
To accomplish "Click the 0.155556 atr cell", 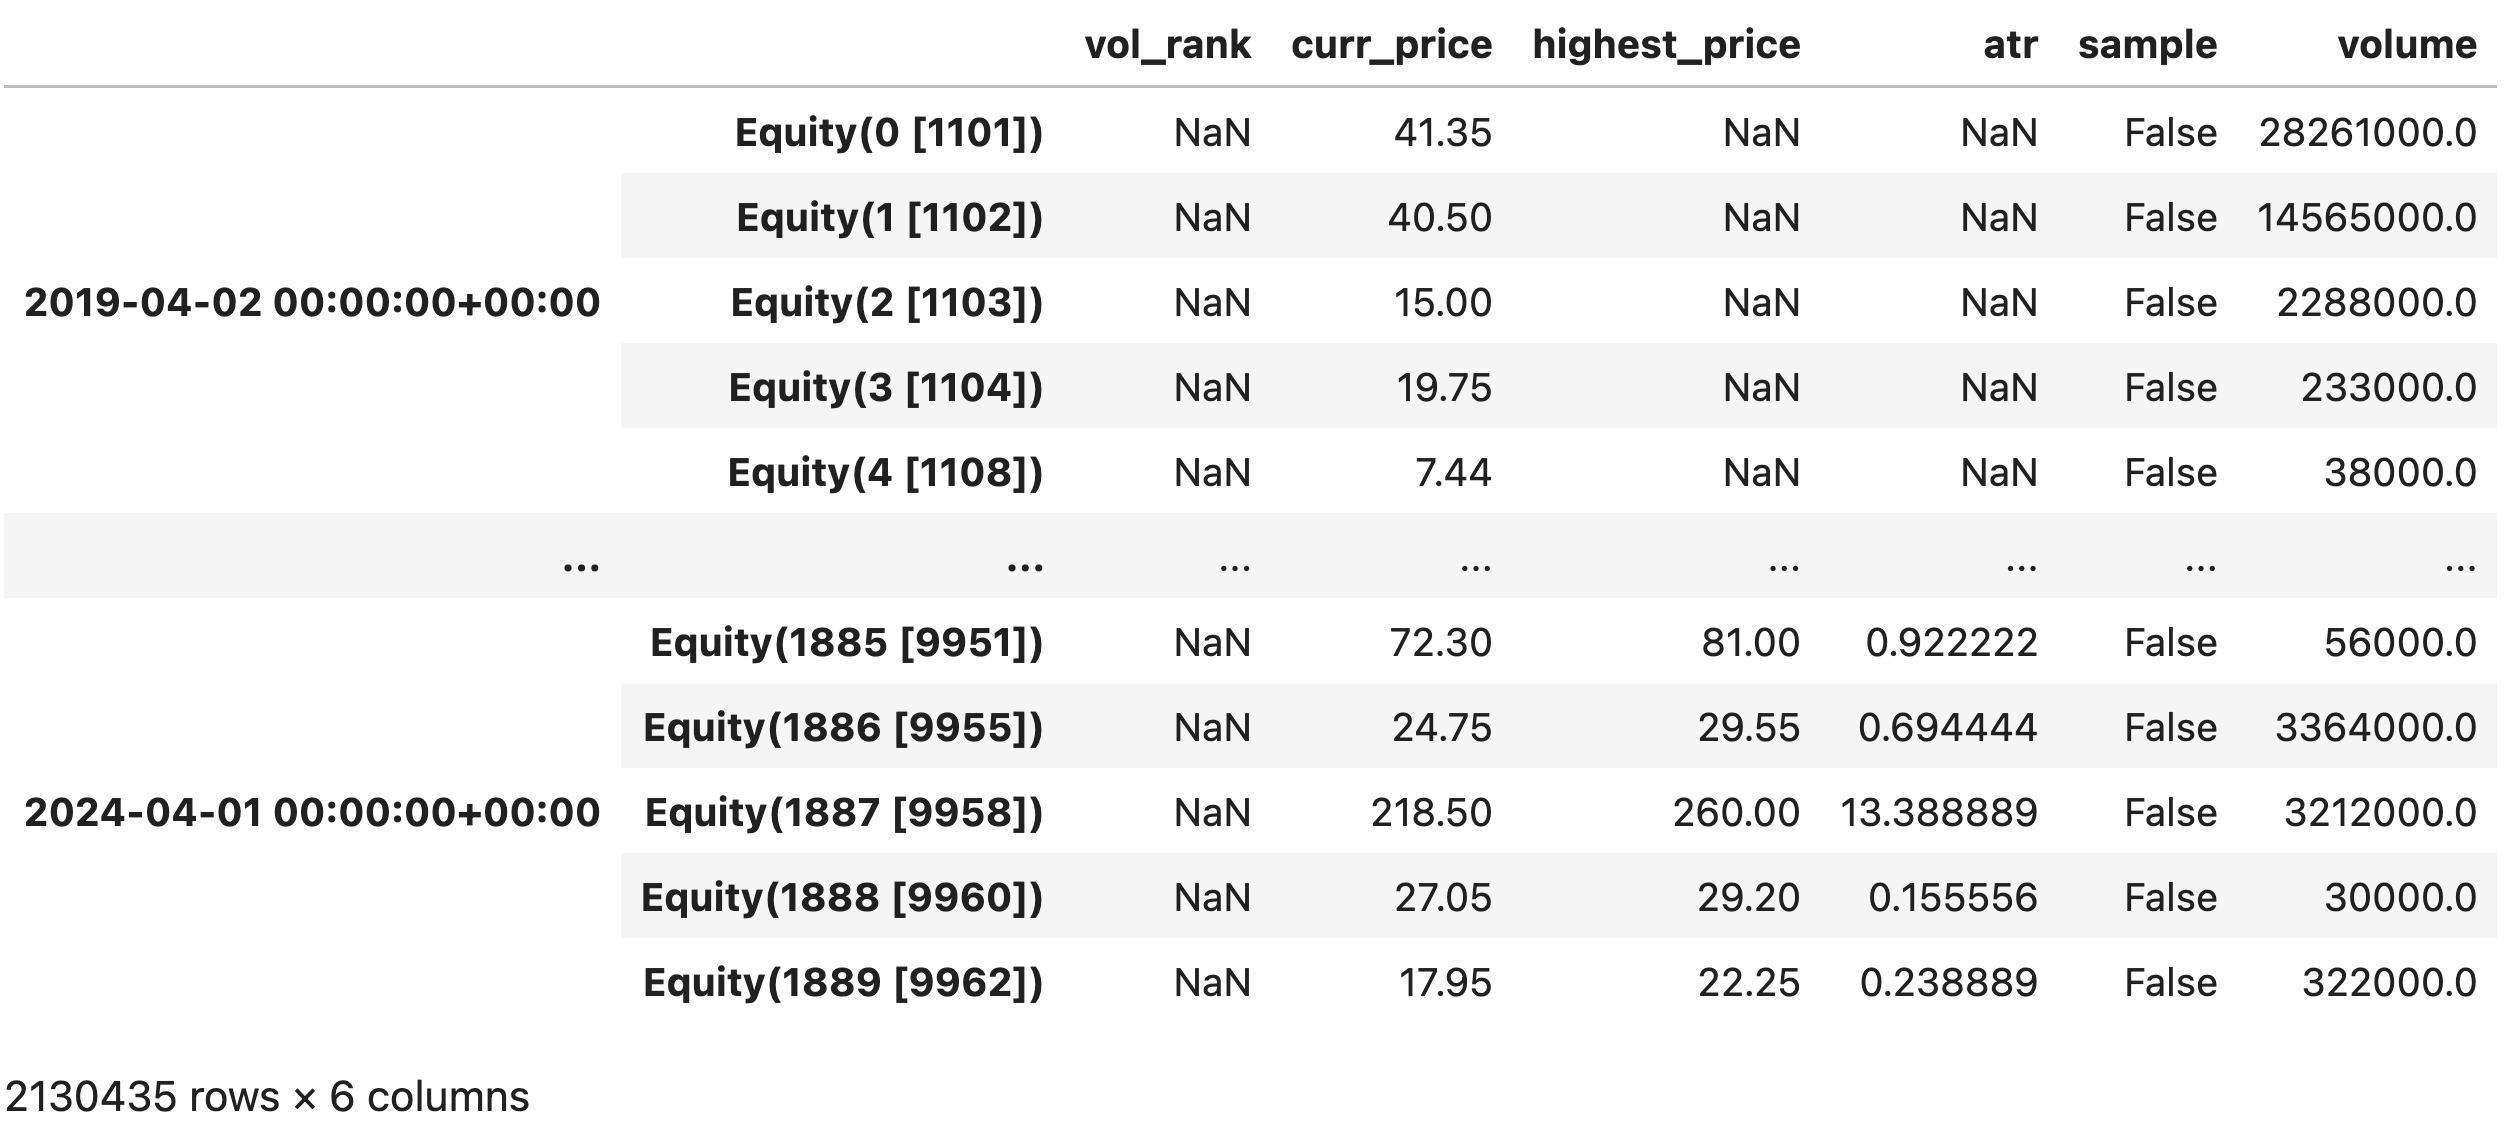I will click(x=1952, y=897).
